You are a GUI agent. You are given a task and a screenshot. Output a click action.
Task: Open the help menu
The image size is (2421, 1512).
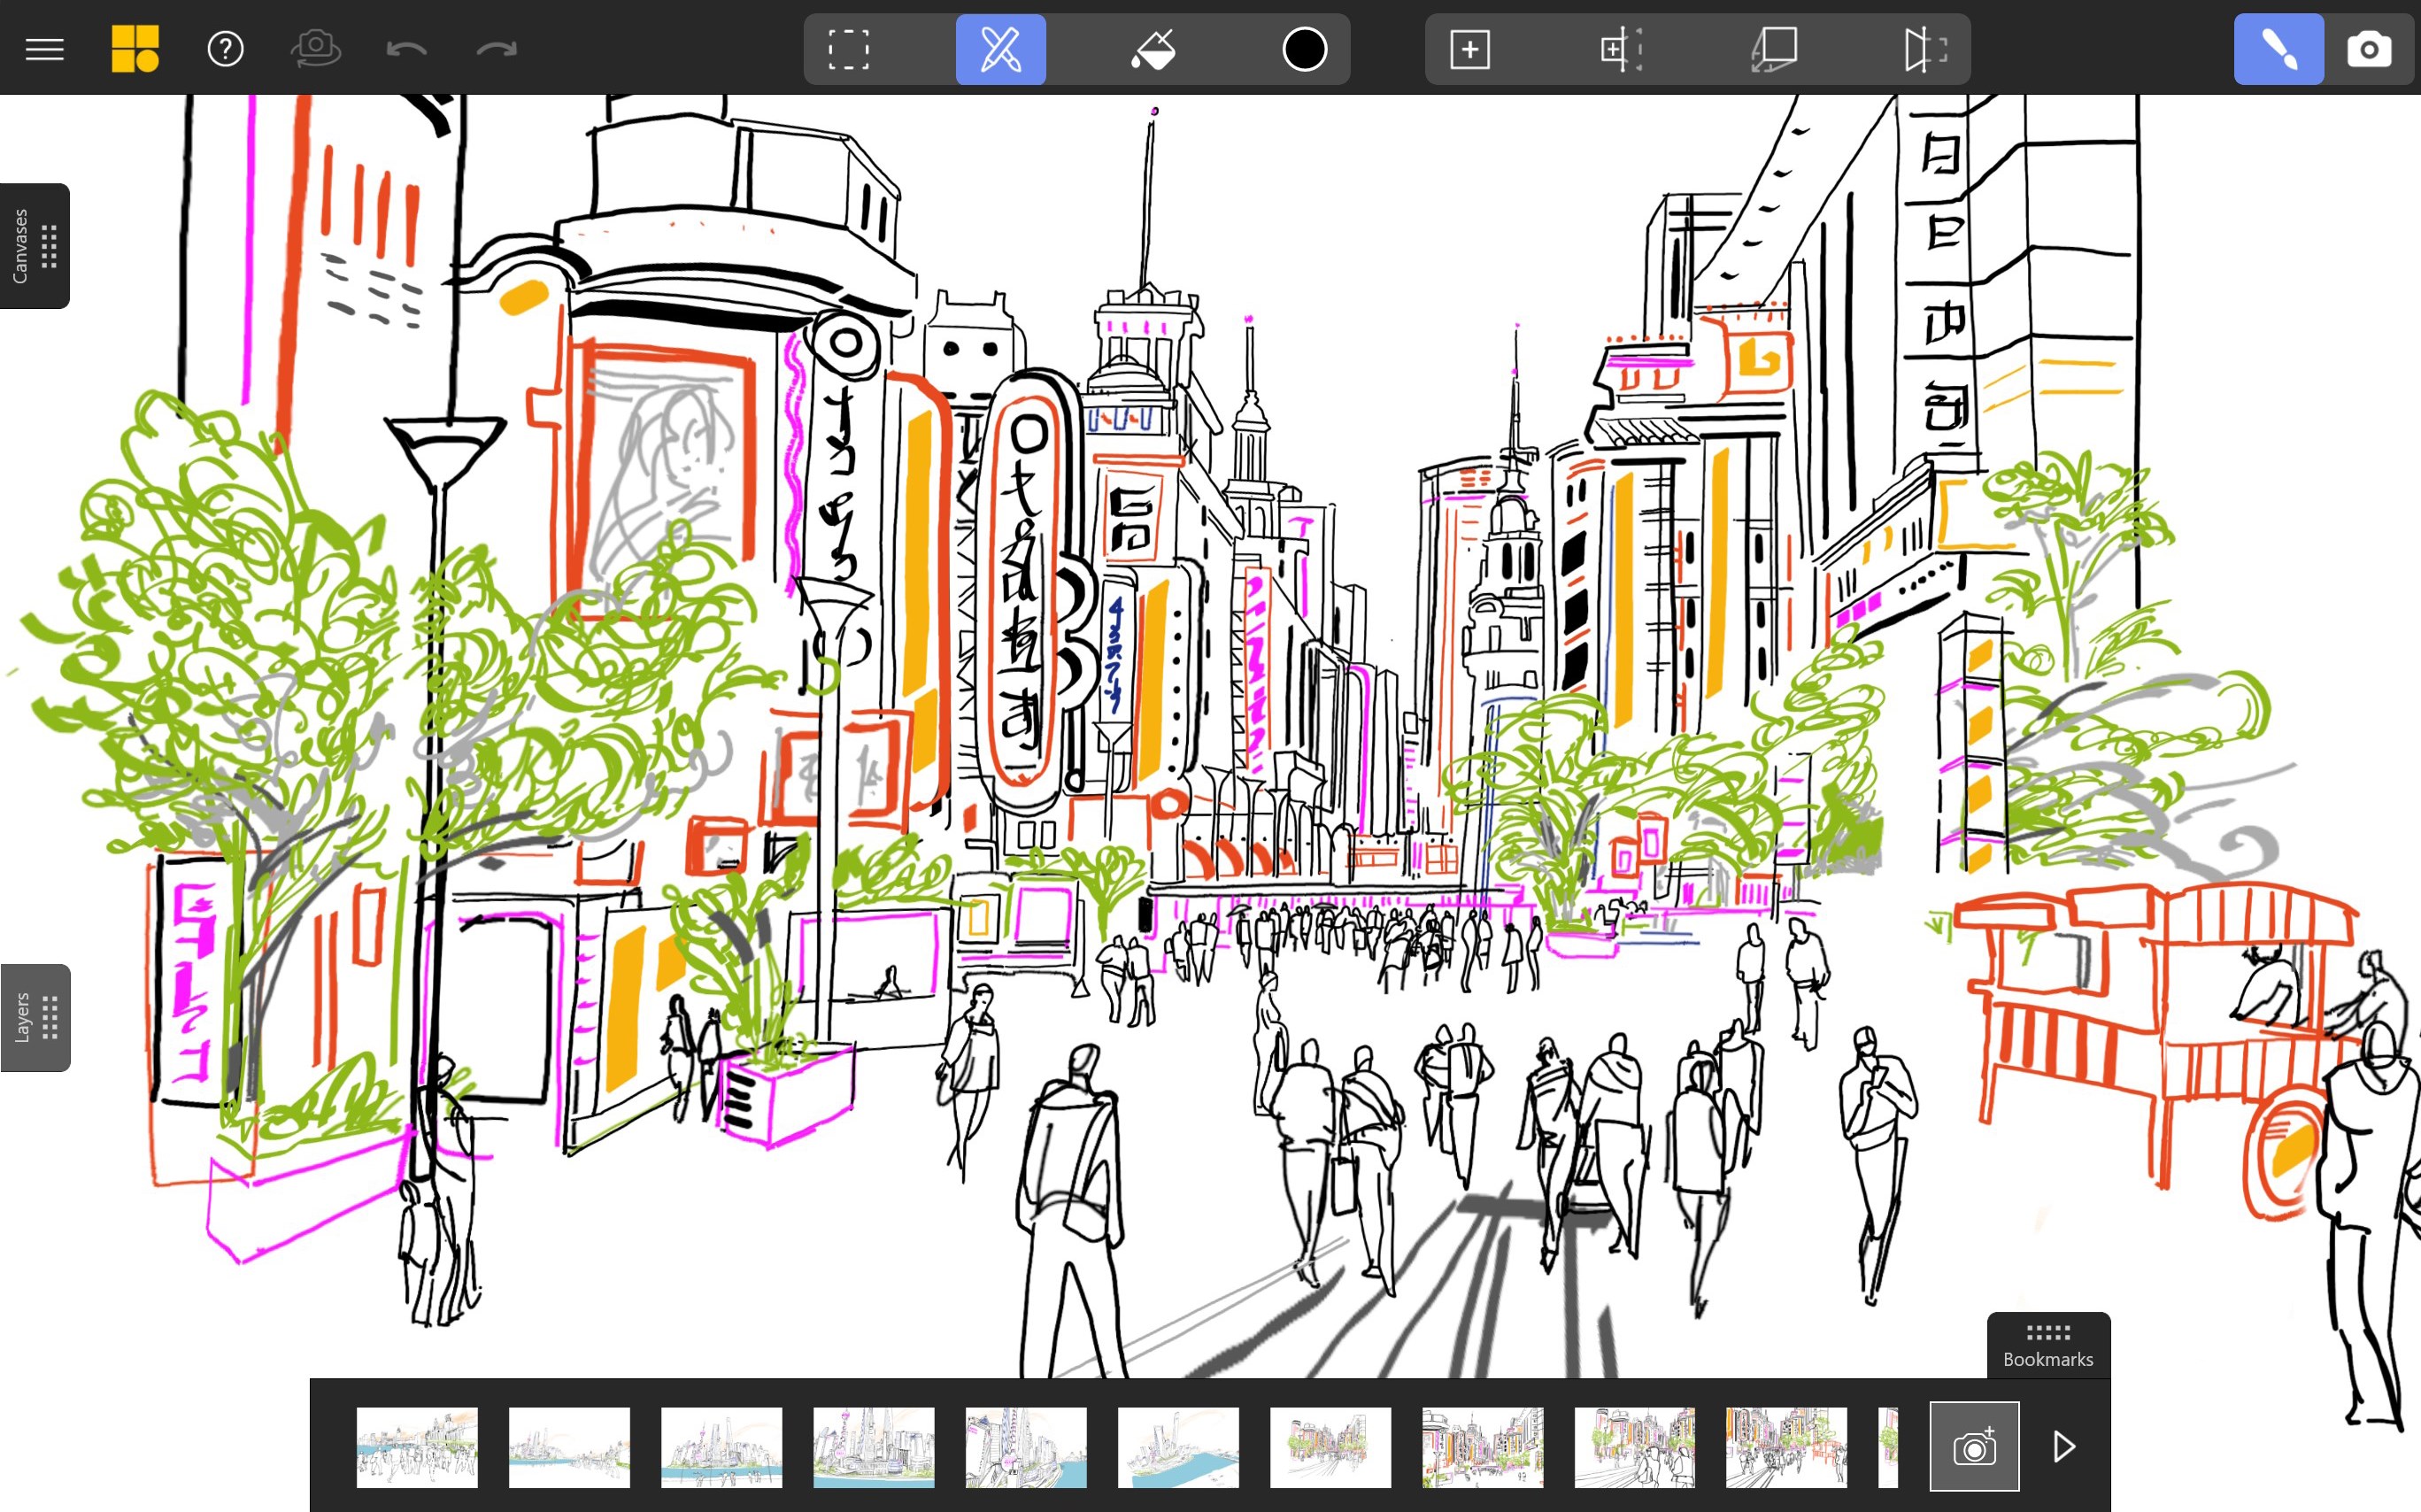coord(225,48)
